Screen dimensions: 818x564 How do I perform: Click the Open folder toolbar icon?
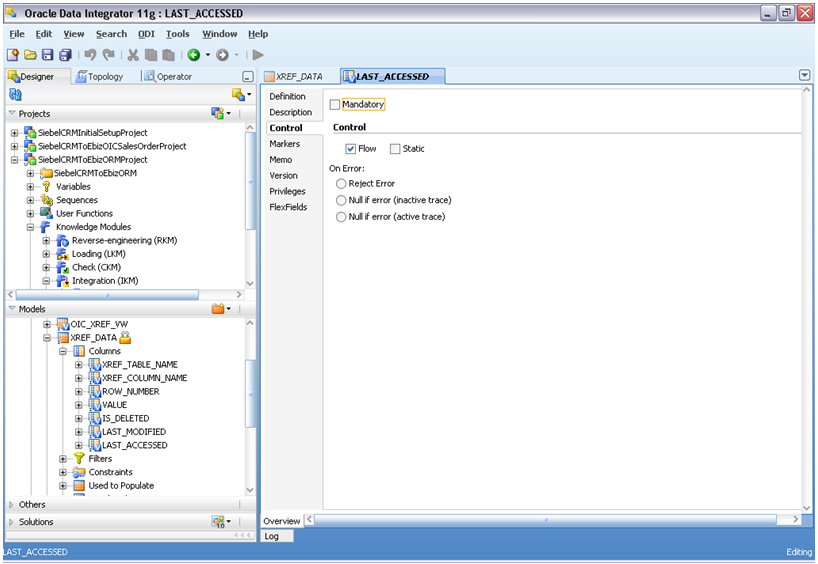pos(30,55)
